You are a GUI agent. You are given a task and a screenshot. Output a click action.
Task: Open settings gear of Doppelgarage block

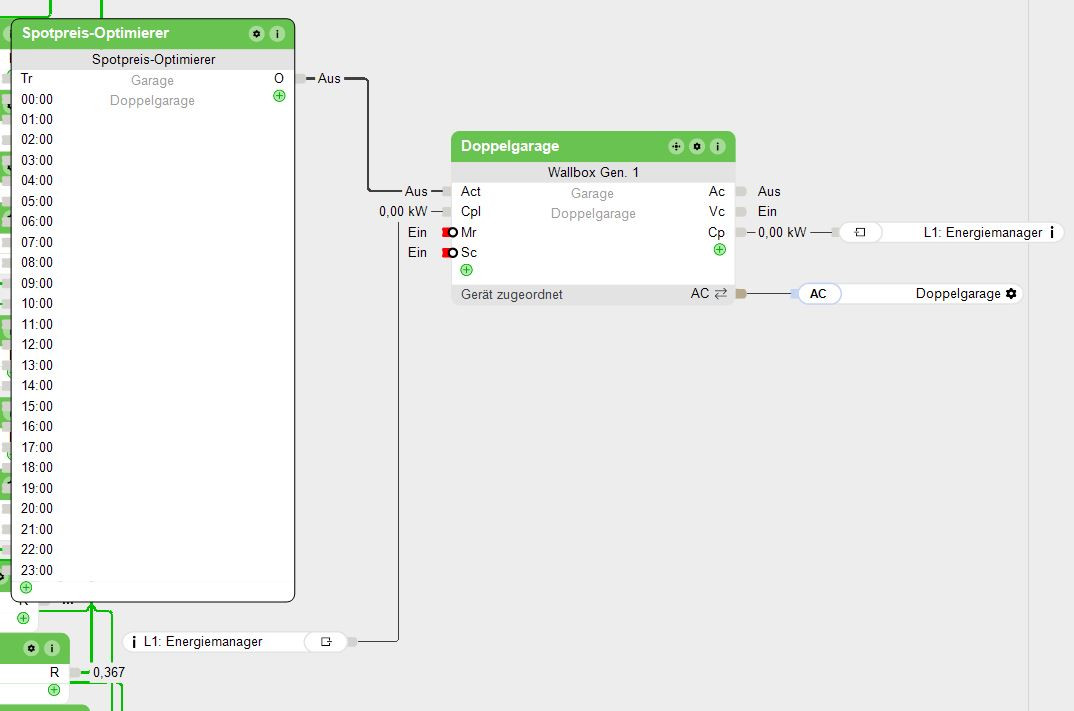pos(697,147)
